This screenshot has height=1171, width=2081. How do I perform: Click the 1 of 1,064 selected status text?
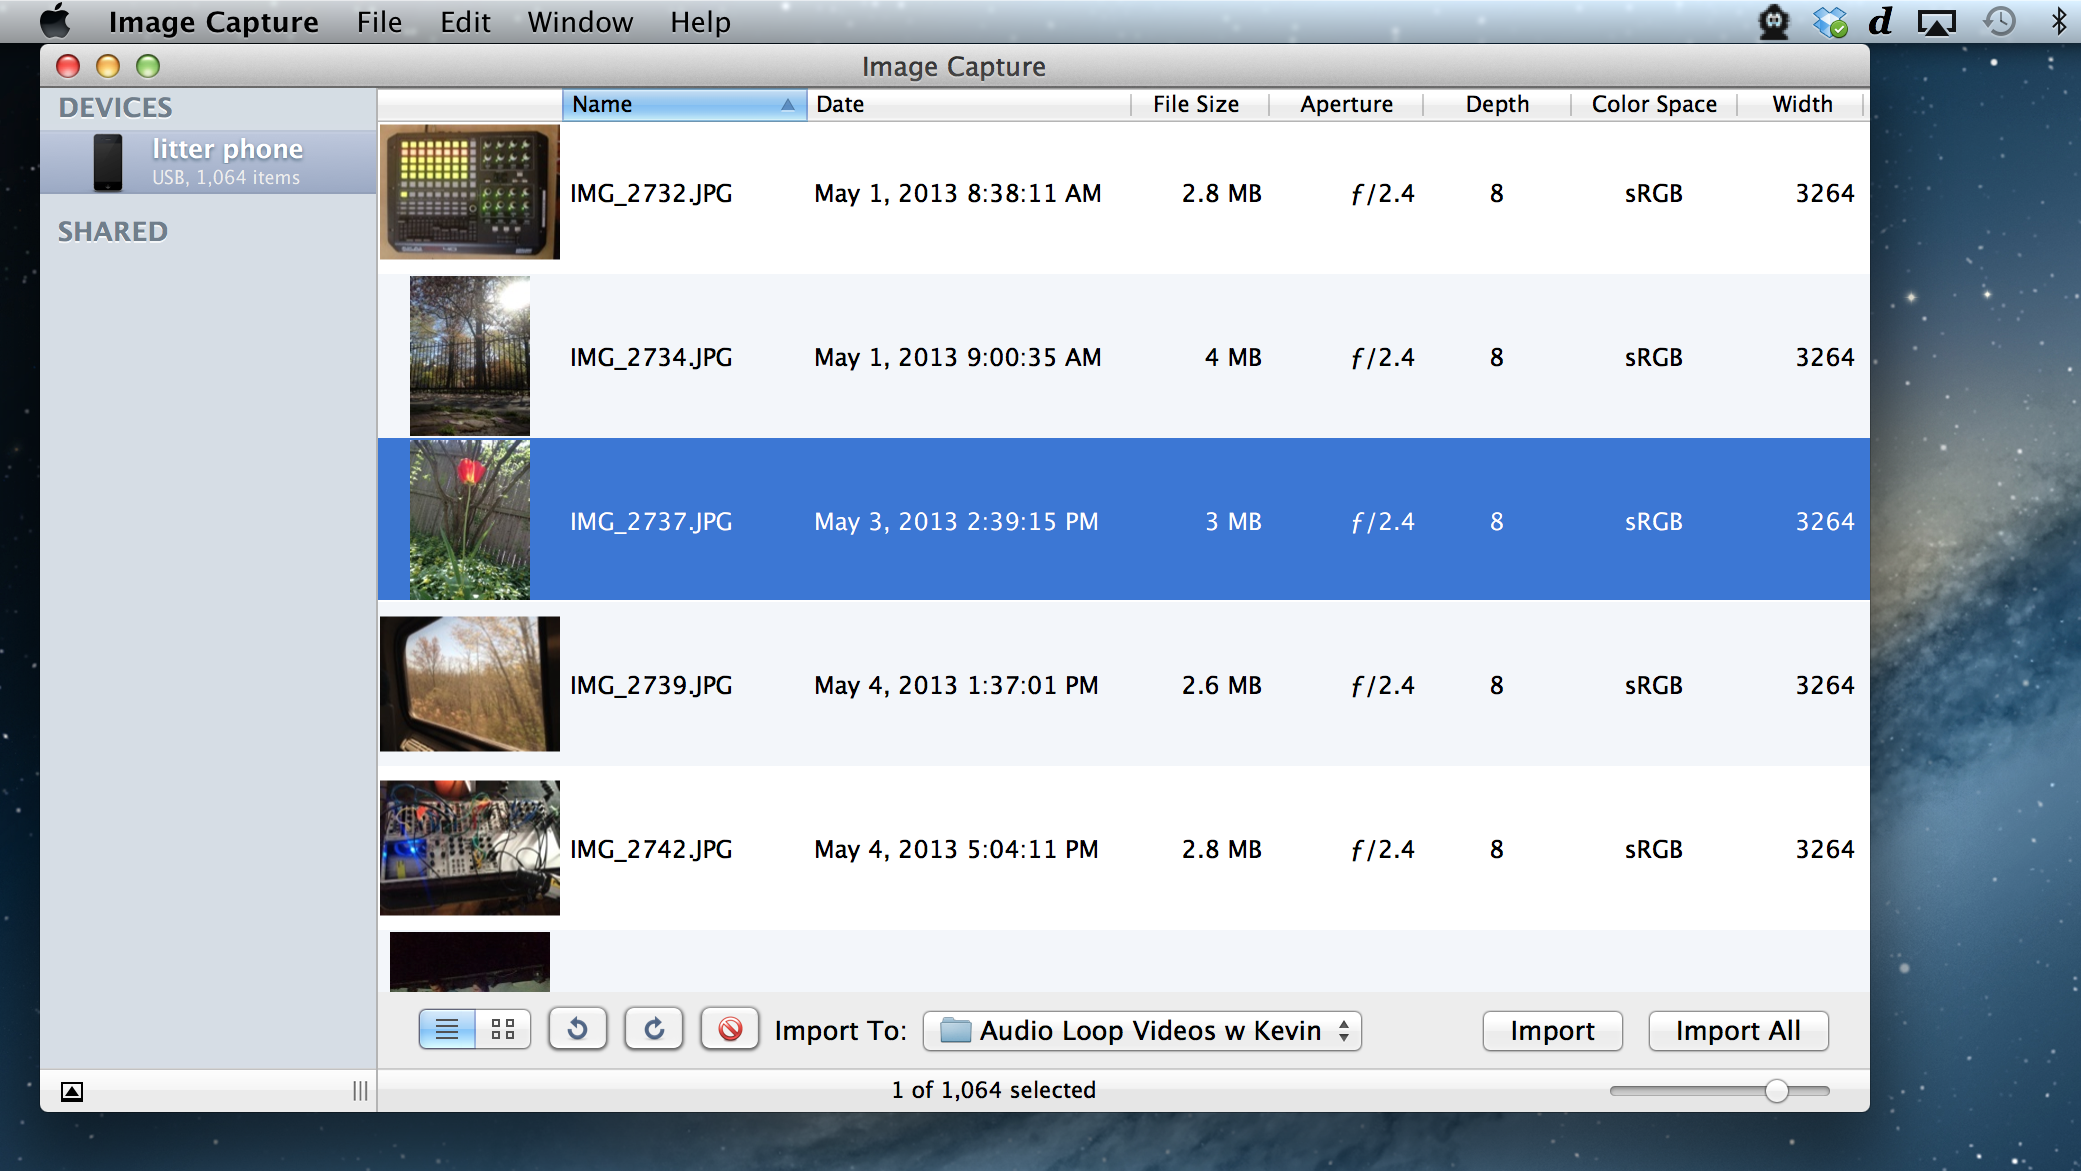coord(994,1090)
